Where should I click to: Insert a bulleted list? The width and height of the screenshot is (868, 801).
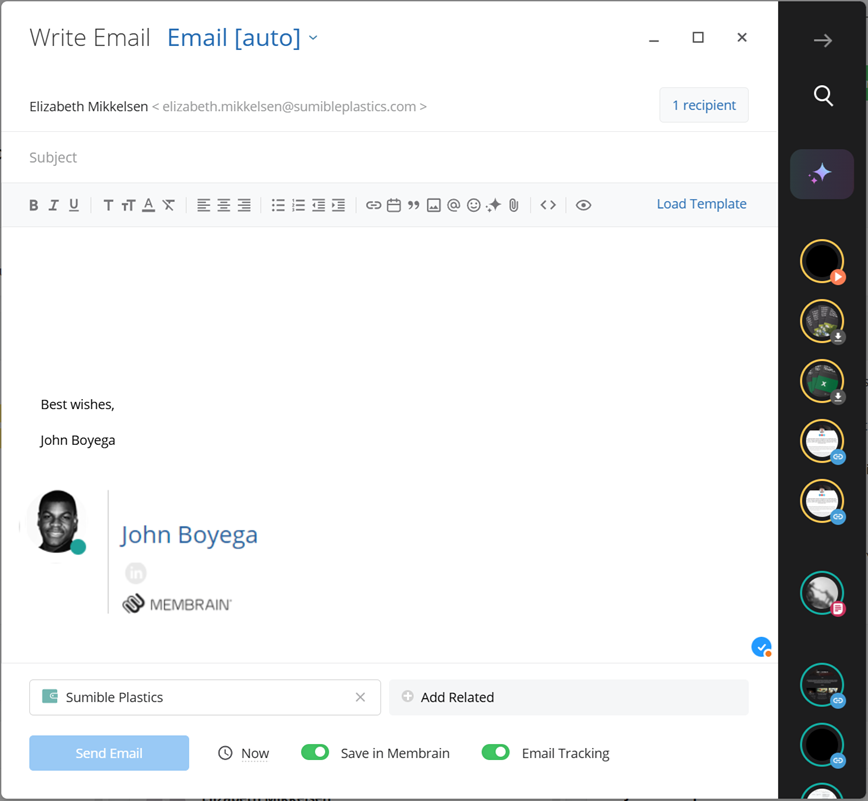(x=278, y=205)
